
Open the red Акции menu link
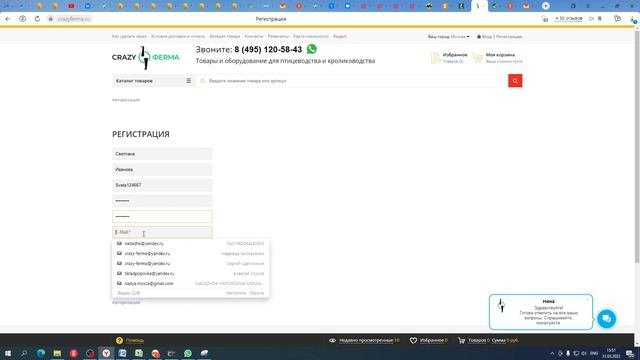pos(340,36)
